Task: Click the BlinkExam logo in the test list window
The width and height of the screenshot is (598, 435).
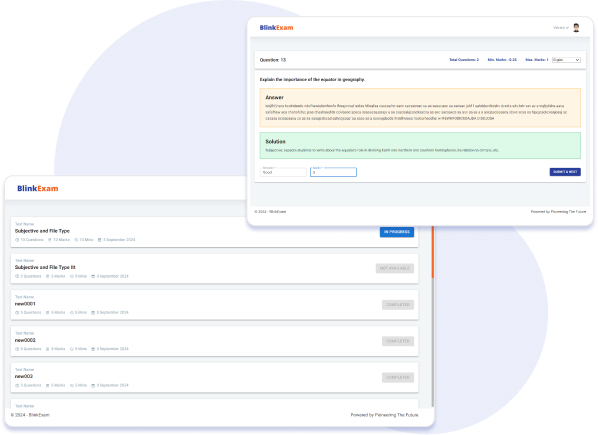Action: [x=38, y=188]
